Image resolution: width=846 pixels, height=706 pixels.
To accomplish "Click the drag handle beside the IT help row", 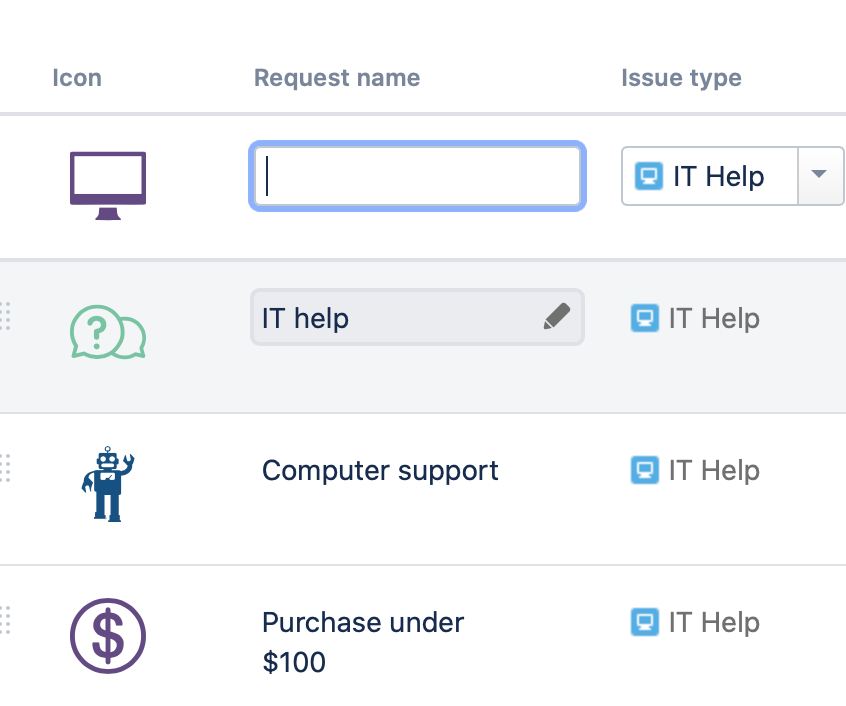I will (5, 316).
